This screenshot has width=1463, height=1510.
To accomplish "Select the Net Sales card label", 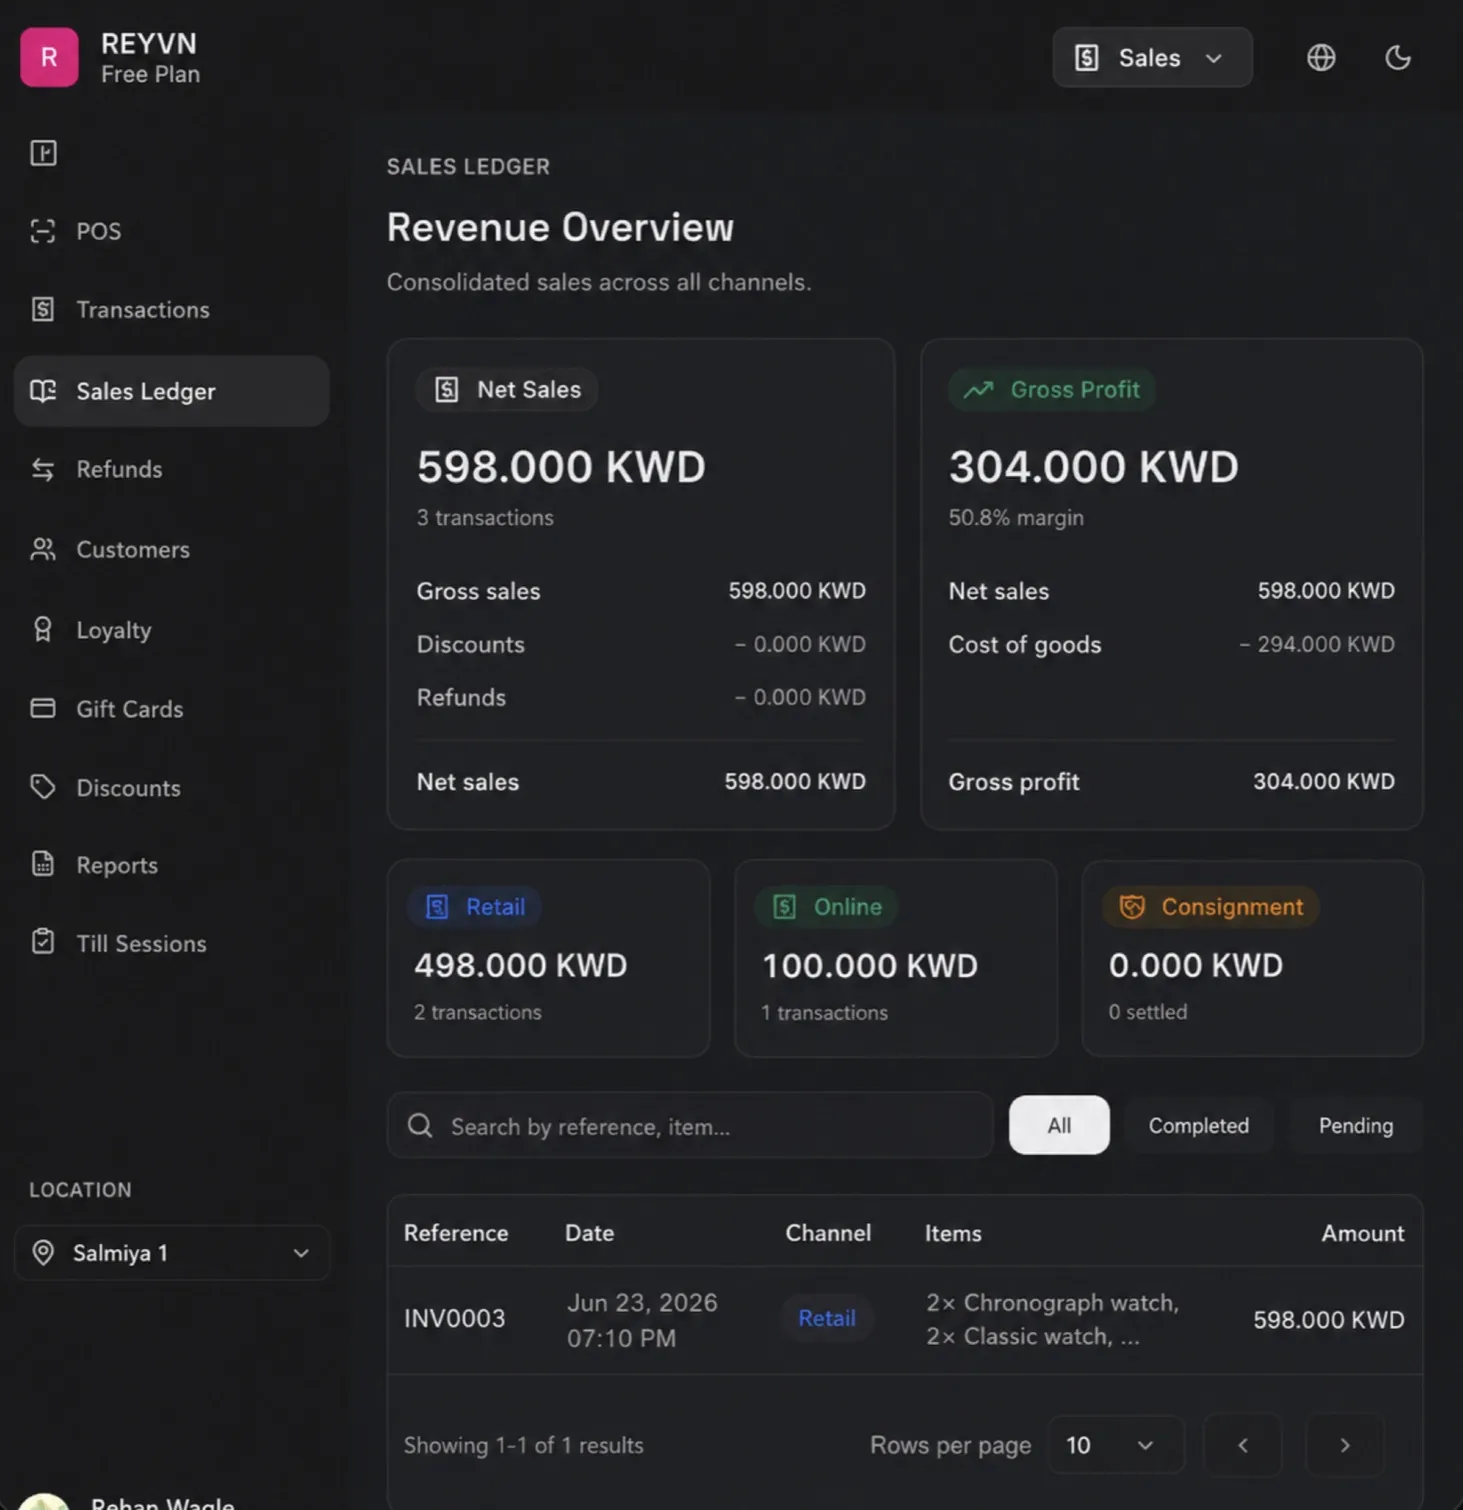I will click(x=507, y=390).
